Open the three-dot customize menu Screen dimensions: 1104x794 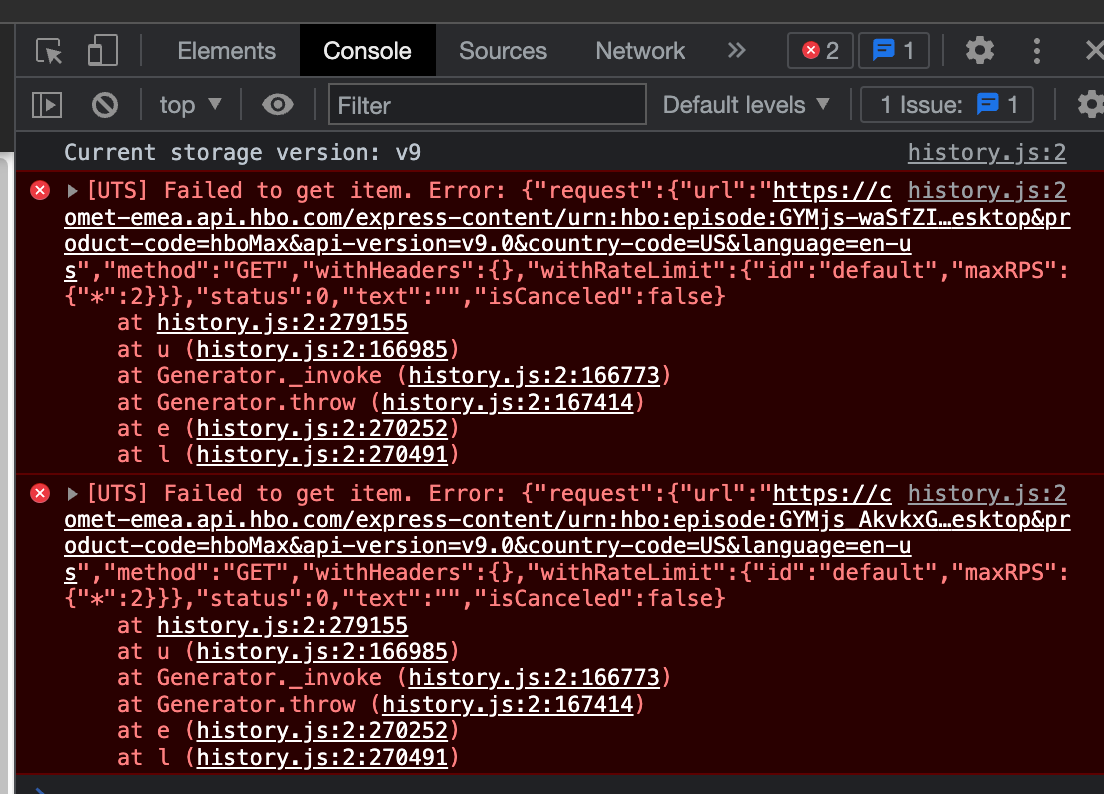pos(1036,50)
